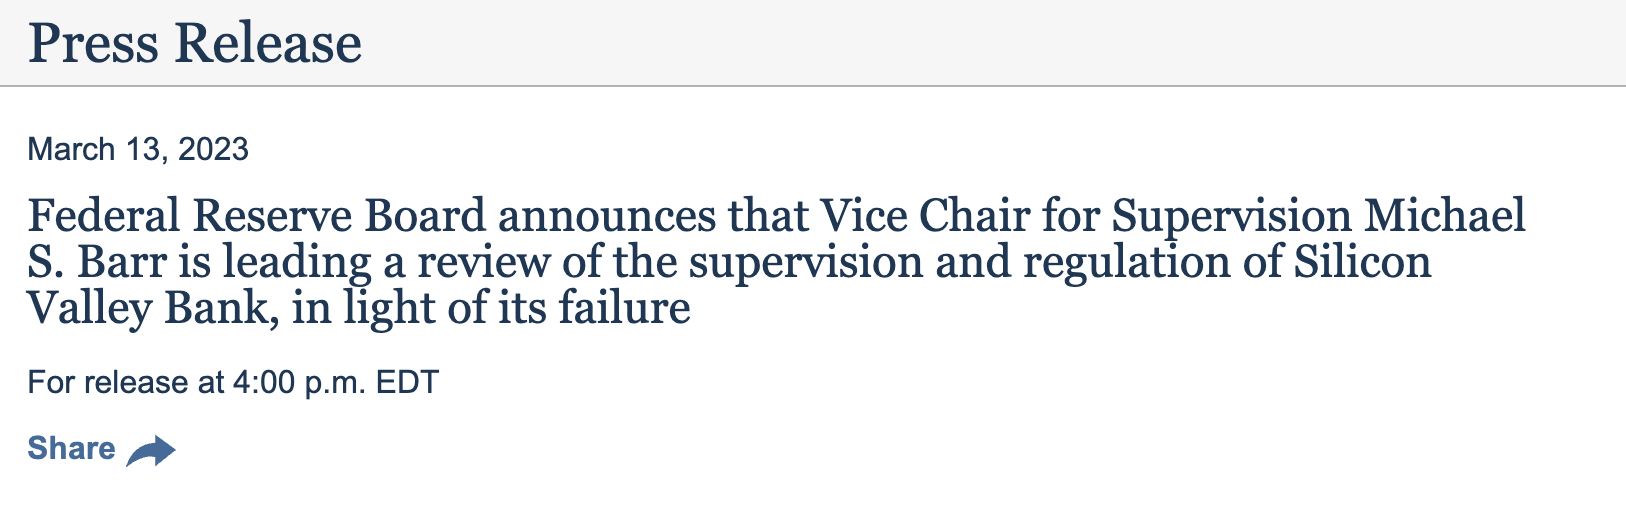This screenshot has width=1626, height=512.
Task: Click the words Federal Reserve Board in headline
Action: (x=256, y=216)
